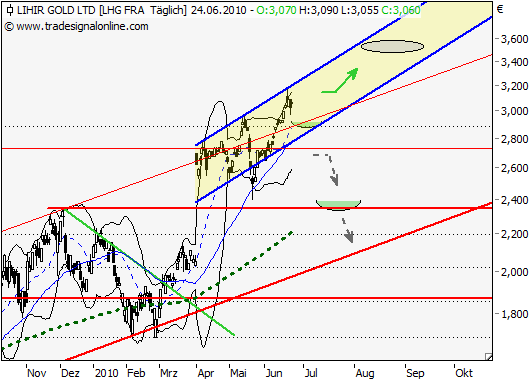531x380 pixels.
Task: Click the candlestick symbol icon before LIHIR GOLD
Action: [10, 10]
